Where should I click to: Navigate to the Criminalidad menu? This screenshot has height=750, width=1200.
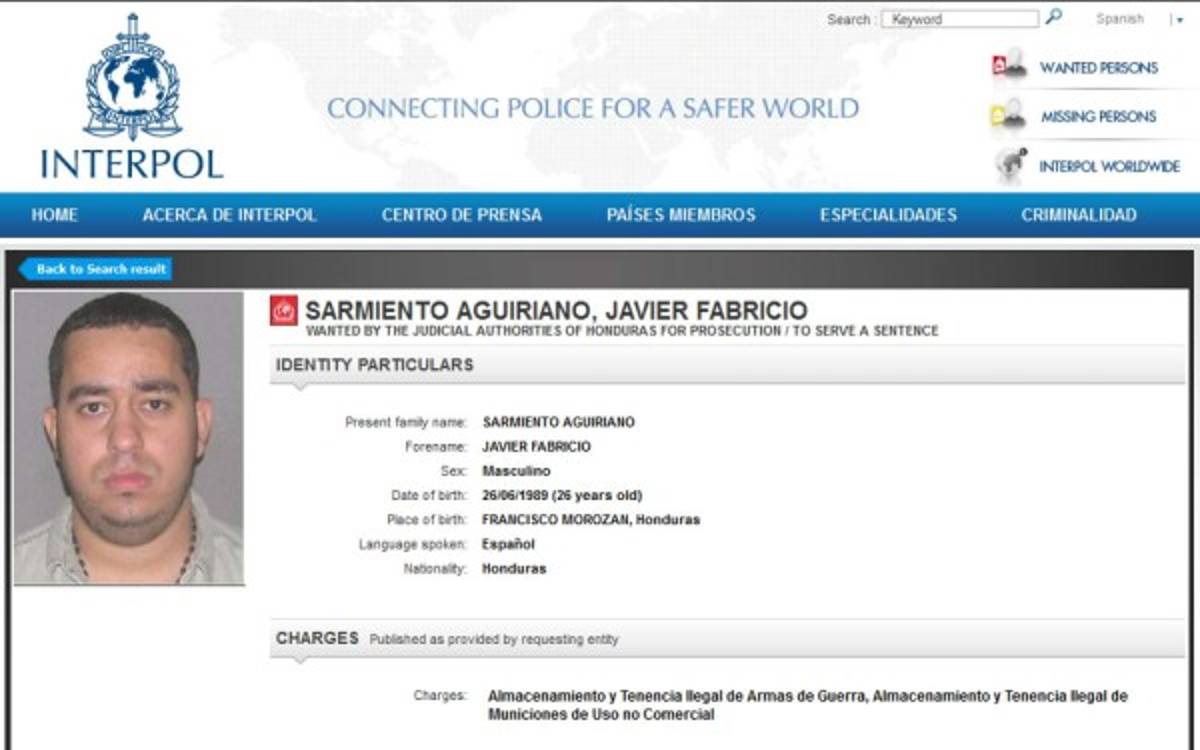pyautogui.click(x=1078, y=215)
